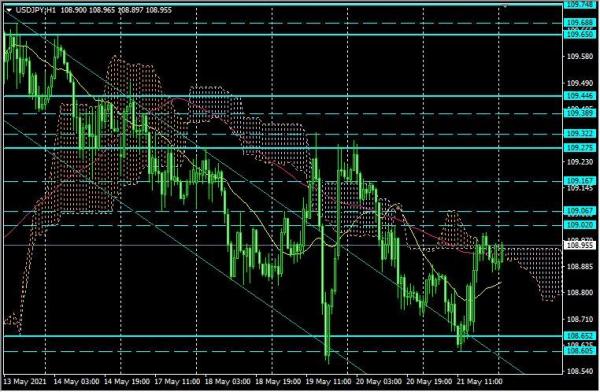Select the 17 May 11:00 time label
This screenshot has width=600, height=392.
tap(177, 382)
